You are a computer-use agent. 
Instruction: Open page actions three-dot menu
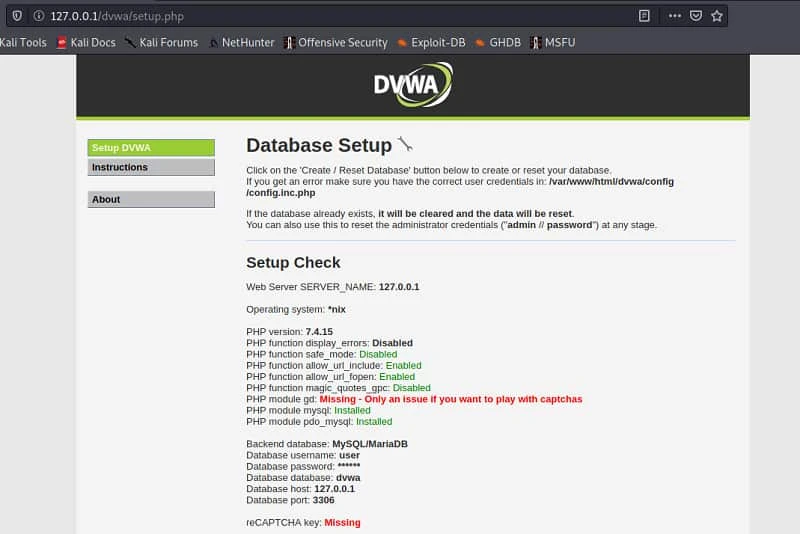674,16
